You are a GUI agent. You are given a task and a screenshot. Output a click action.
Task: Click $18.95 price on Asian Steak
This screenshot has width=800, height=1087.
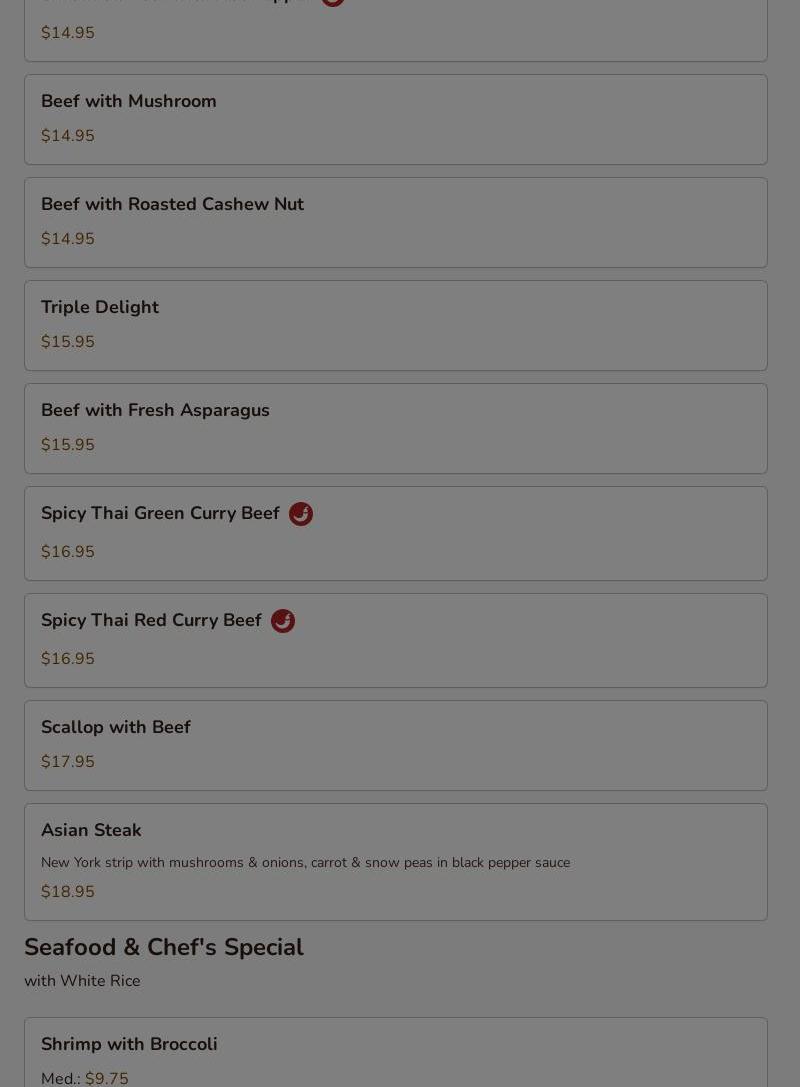pyautogui.click(x=67, y=892)
